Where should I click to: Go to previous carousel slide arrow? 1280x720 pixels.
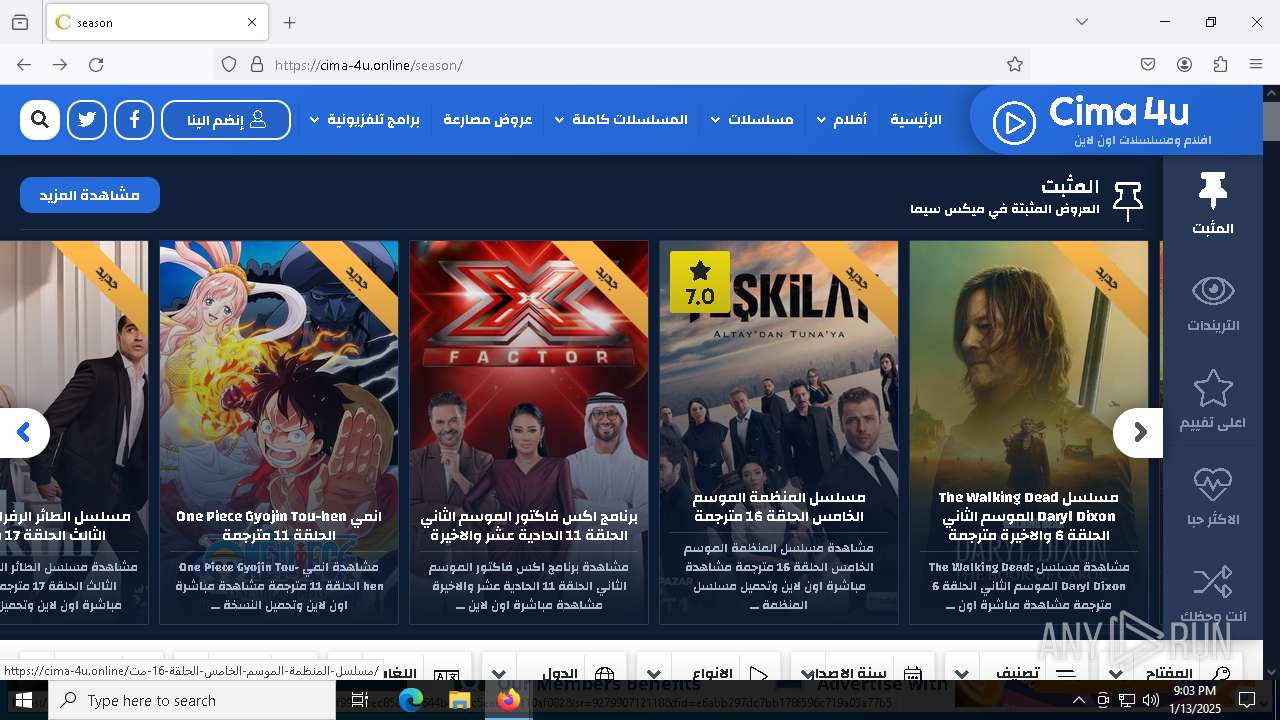point(24,433)
